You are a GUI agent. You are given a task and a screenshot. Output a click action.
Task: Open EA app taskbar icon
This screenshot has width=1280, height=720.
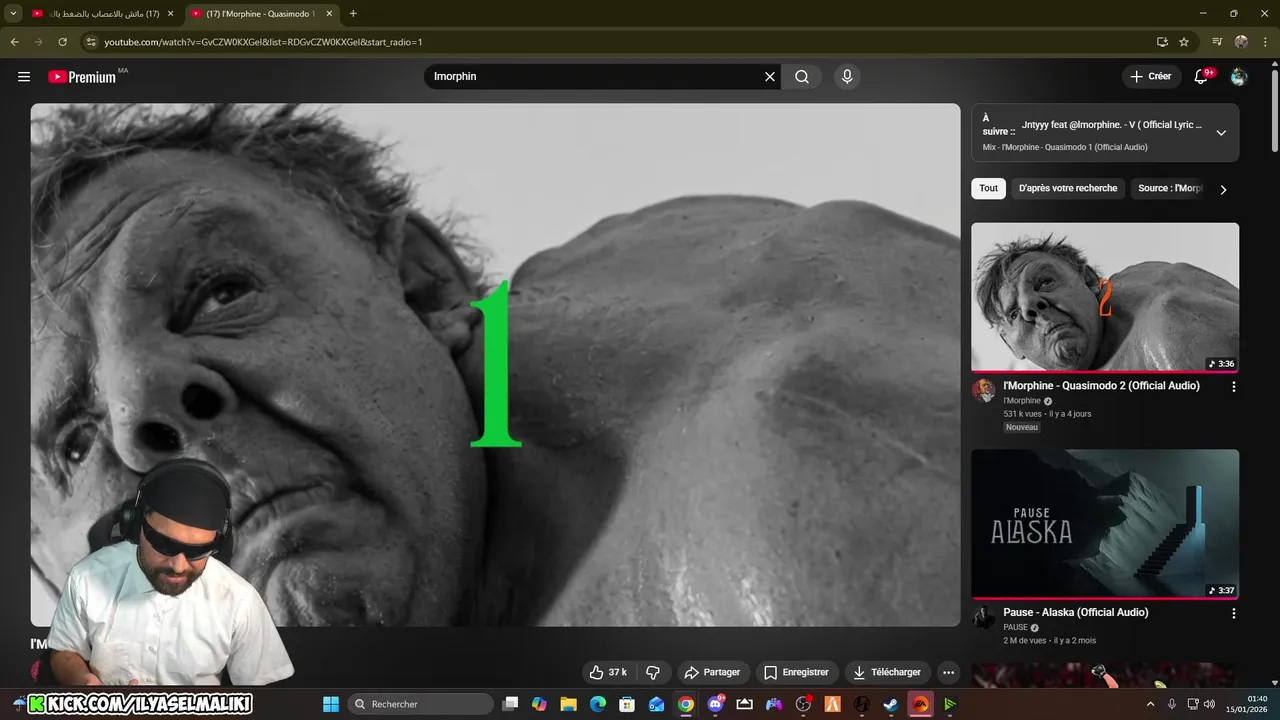920,704
